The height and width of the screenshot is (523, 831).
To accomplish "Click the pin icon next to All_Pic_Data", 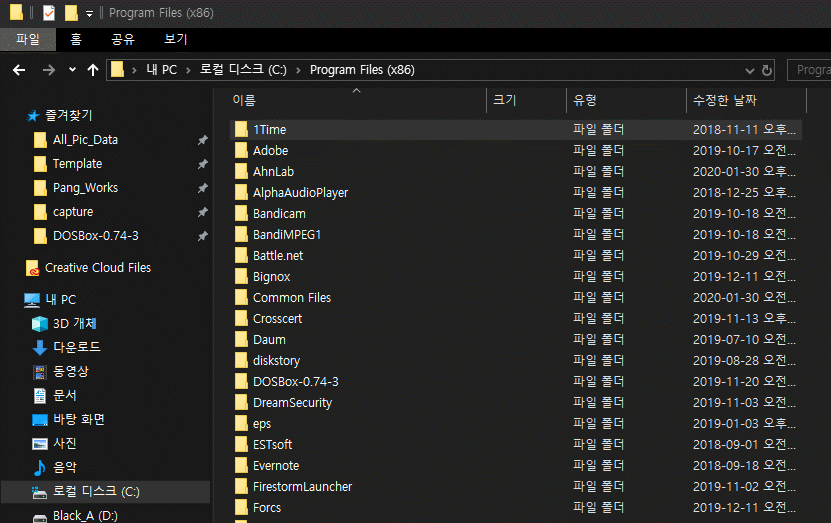I will tap(202, 140).
